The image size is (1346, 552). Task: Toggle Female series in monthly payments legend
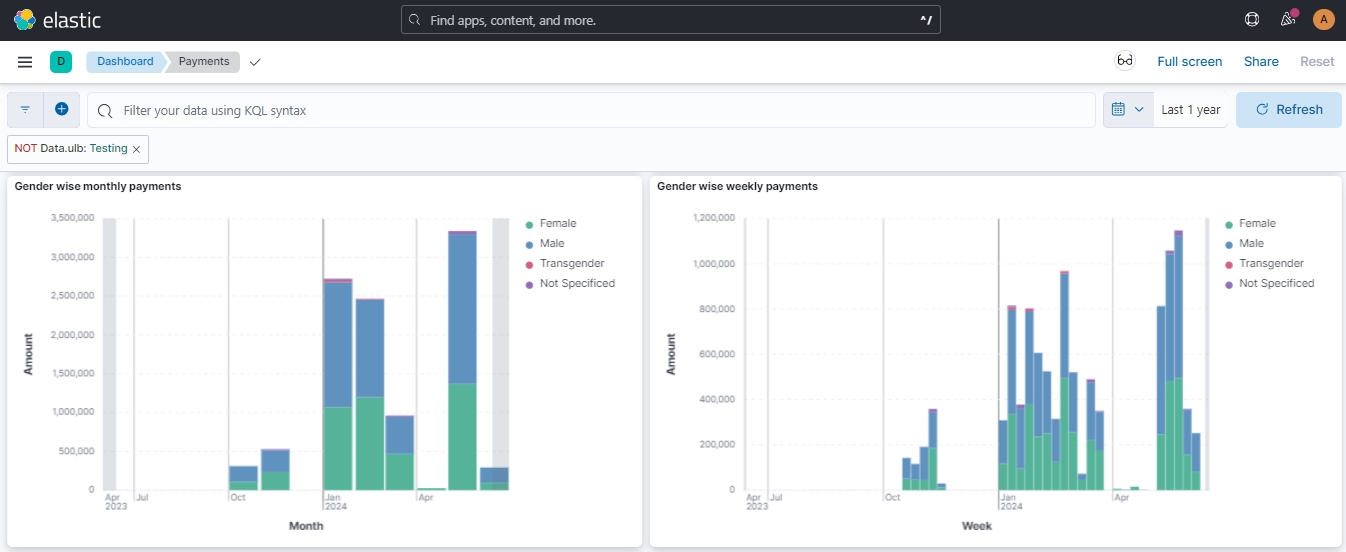(557, 223)
